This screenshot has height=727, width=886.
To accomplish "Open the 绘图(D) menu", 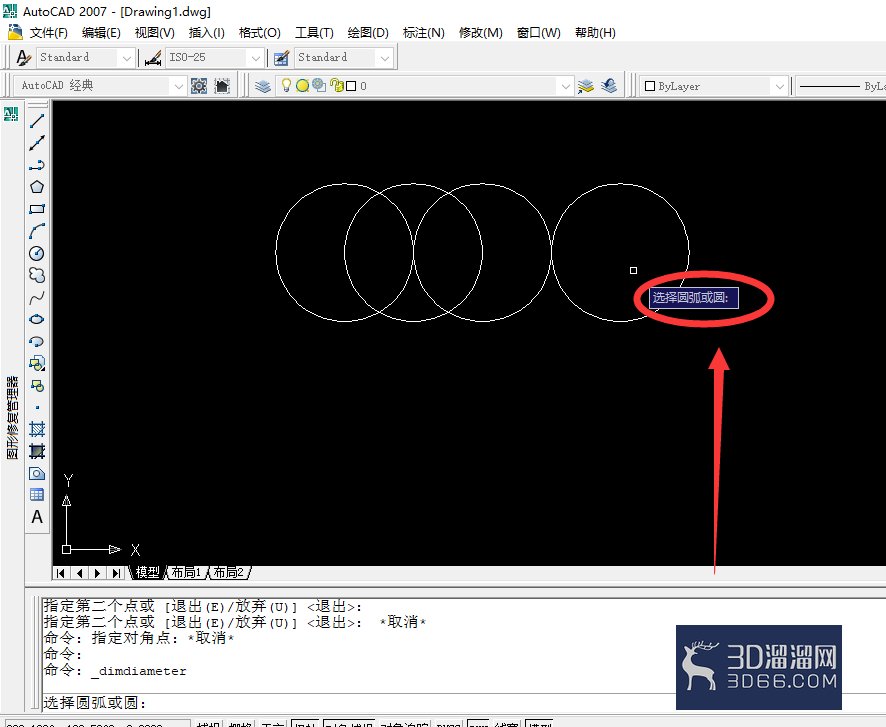I will [368, 33].
